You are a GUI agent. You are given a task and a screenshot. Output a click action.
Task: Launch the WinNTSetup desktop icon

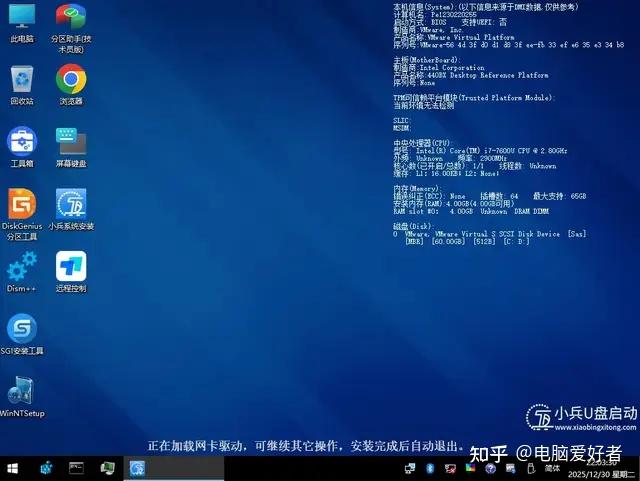click(22, 397)
